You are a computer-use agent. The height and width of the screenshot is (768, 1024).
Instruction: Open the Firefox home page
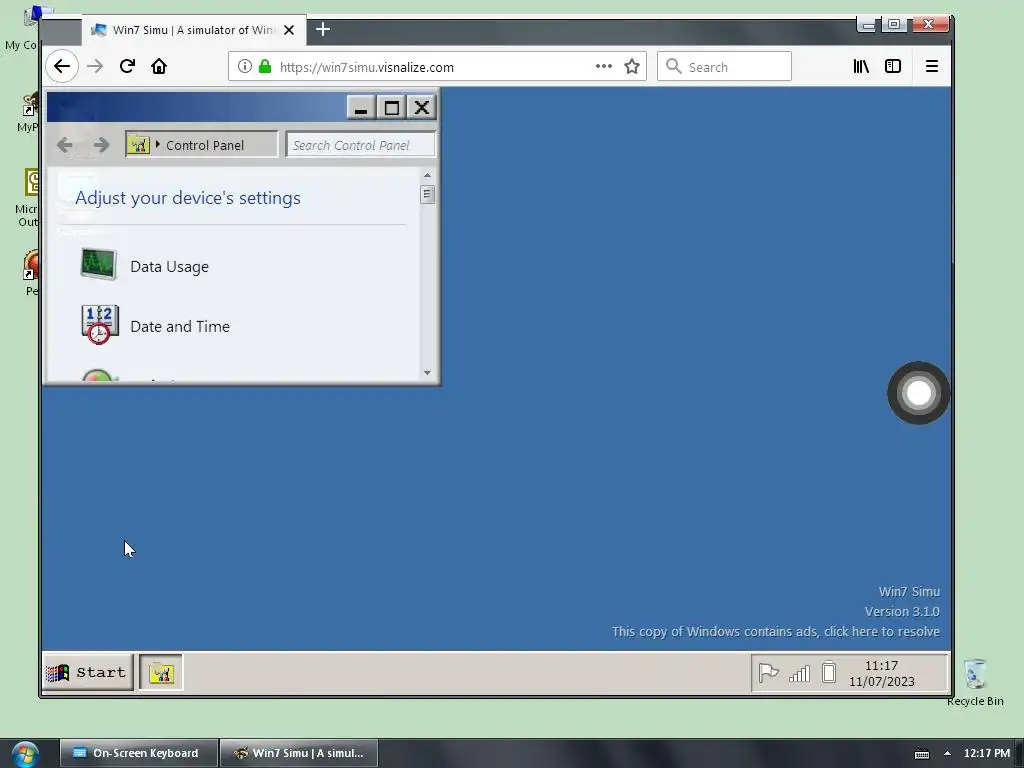point(159,66)
